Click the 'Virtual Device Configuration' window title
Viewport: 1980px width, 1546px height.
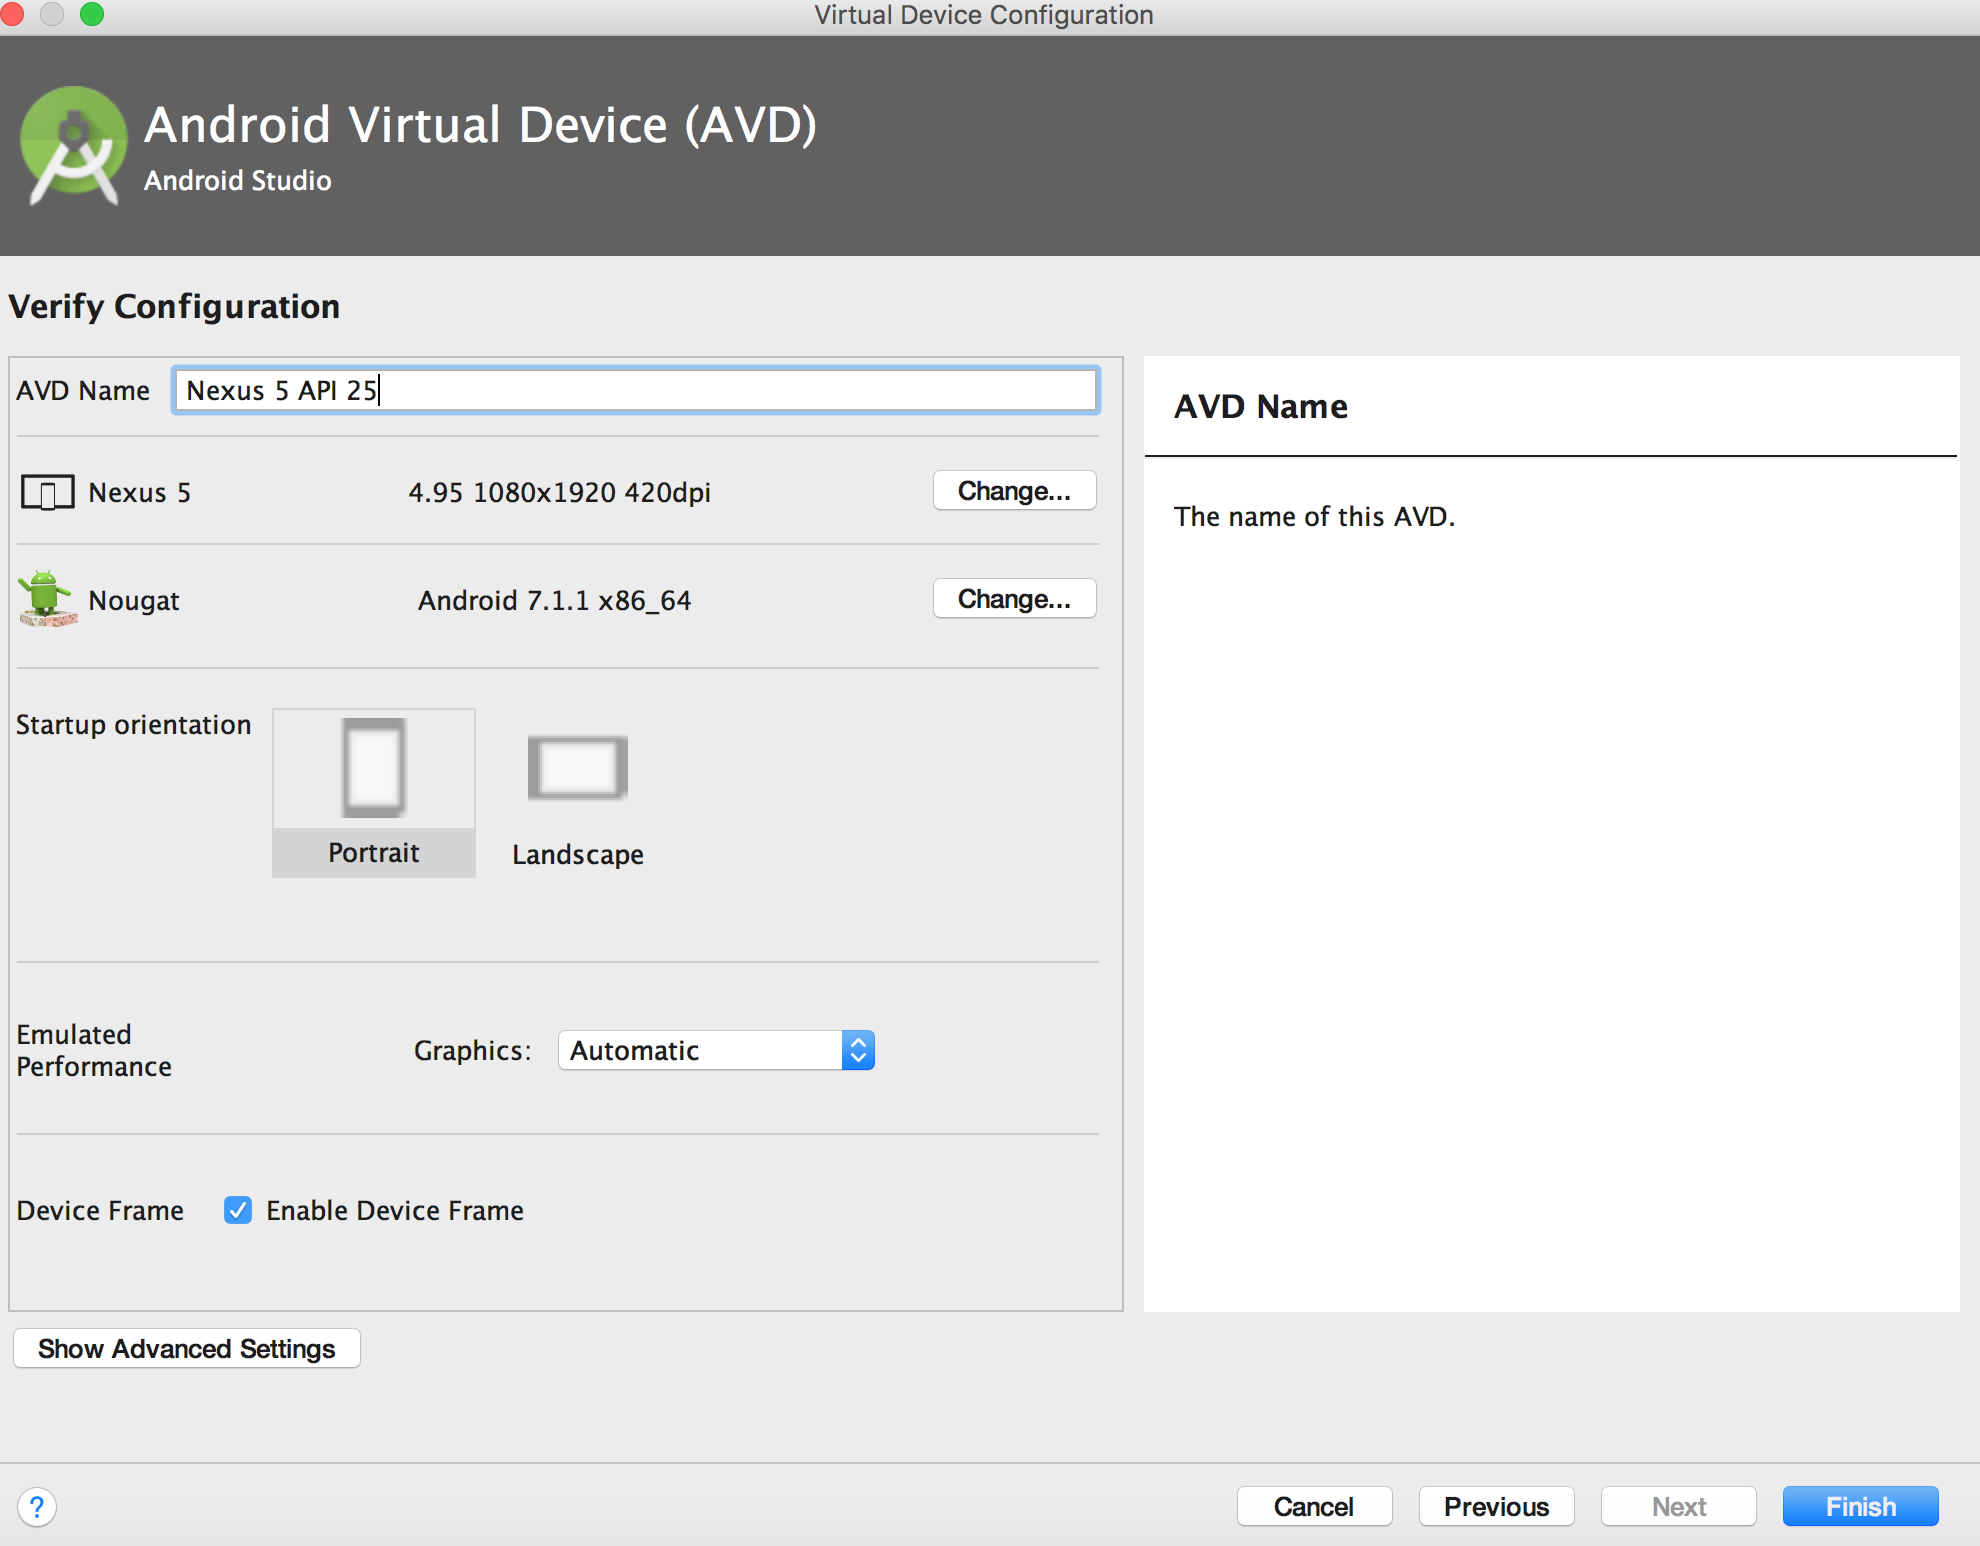click(984, 15)
